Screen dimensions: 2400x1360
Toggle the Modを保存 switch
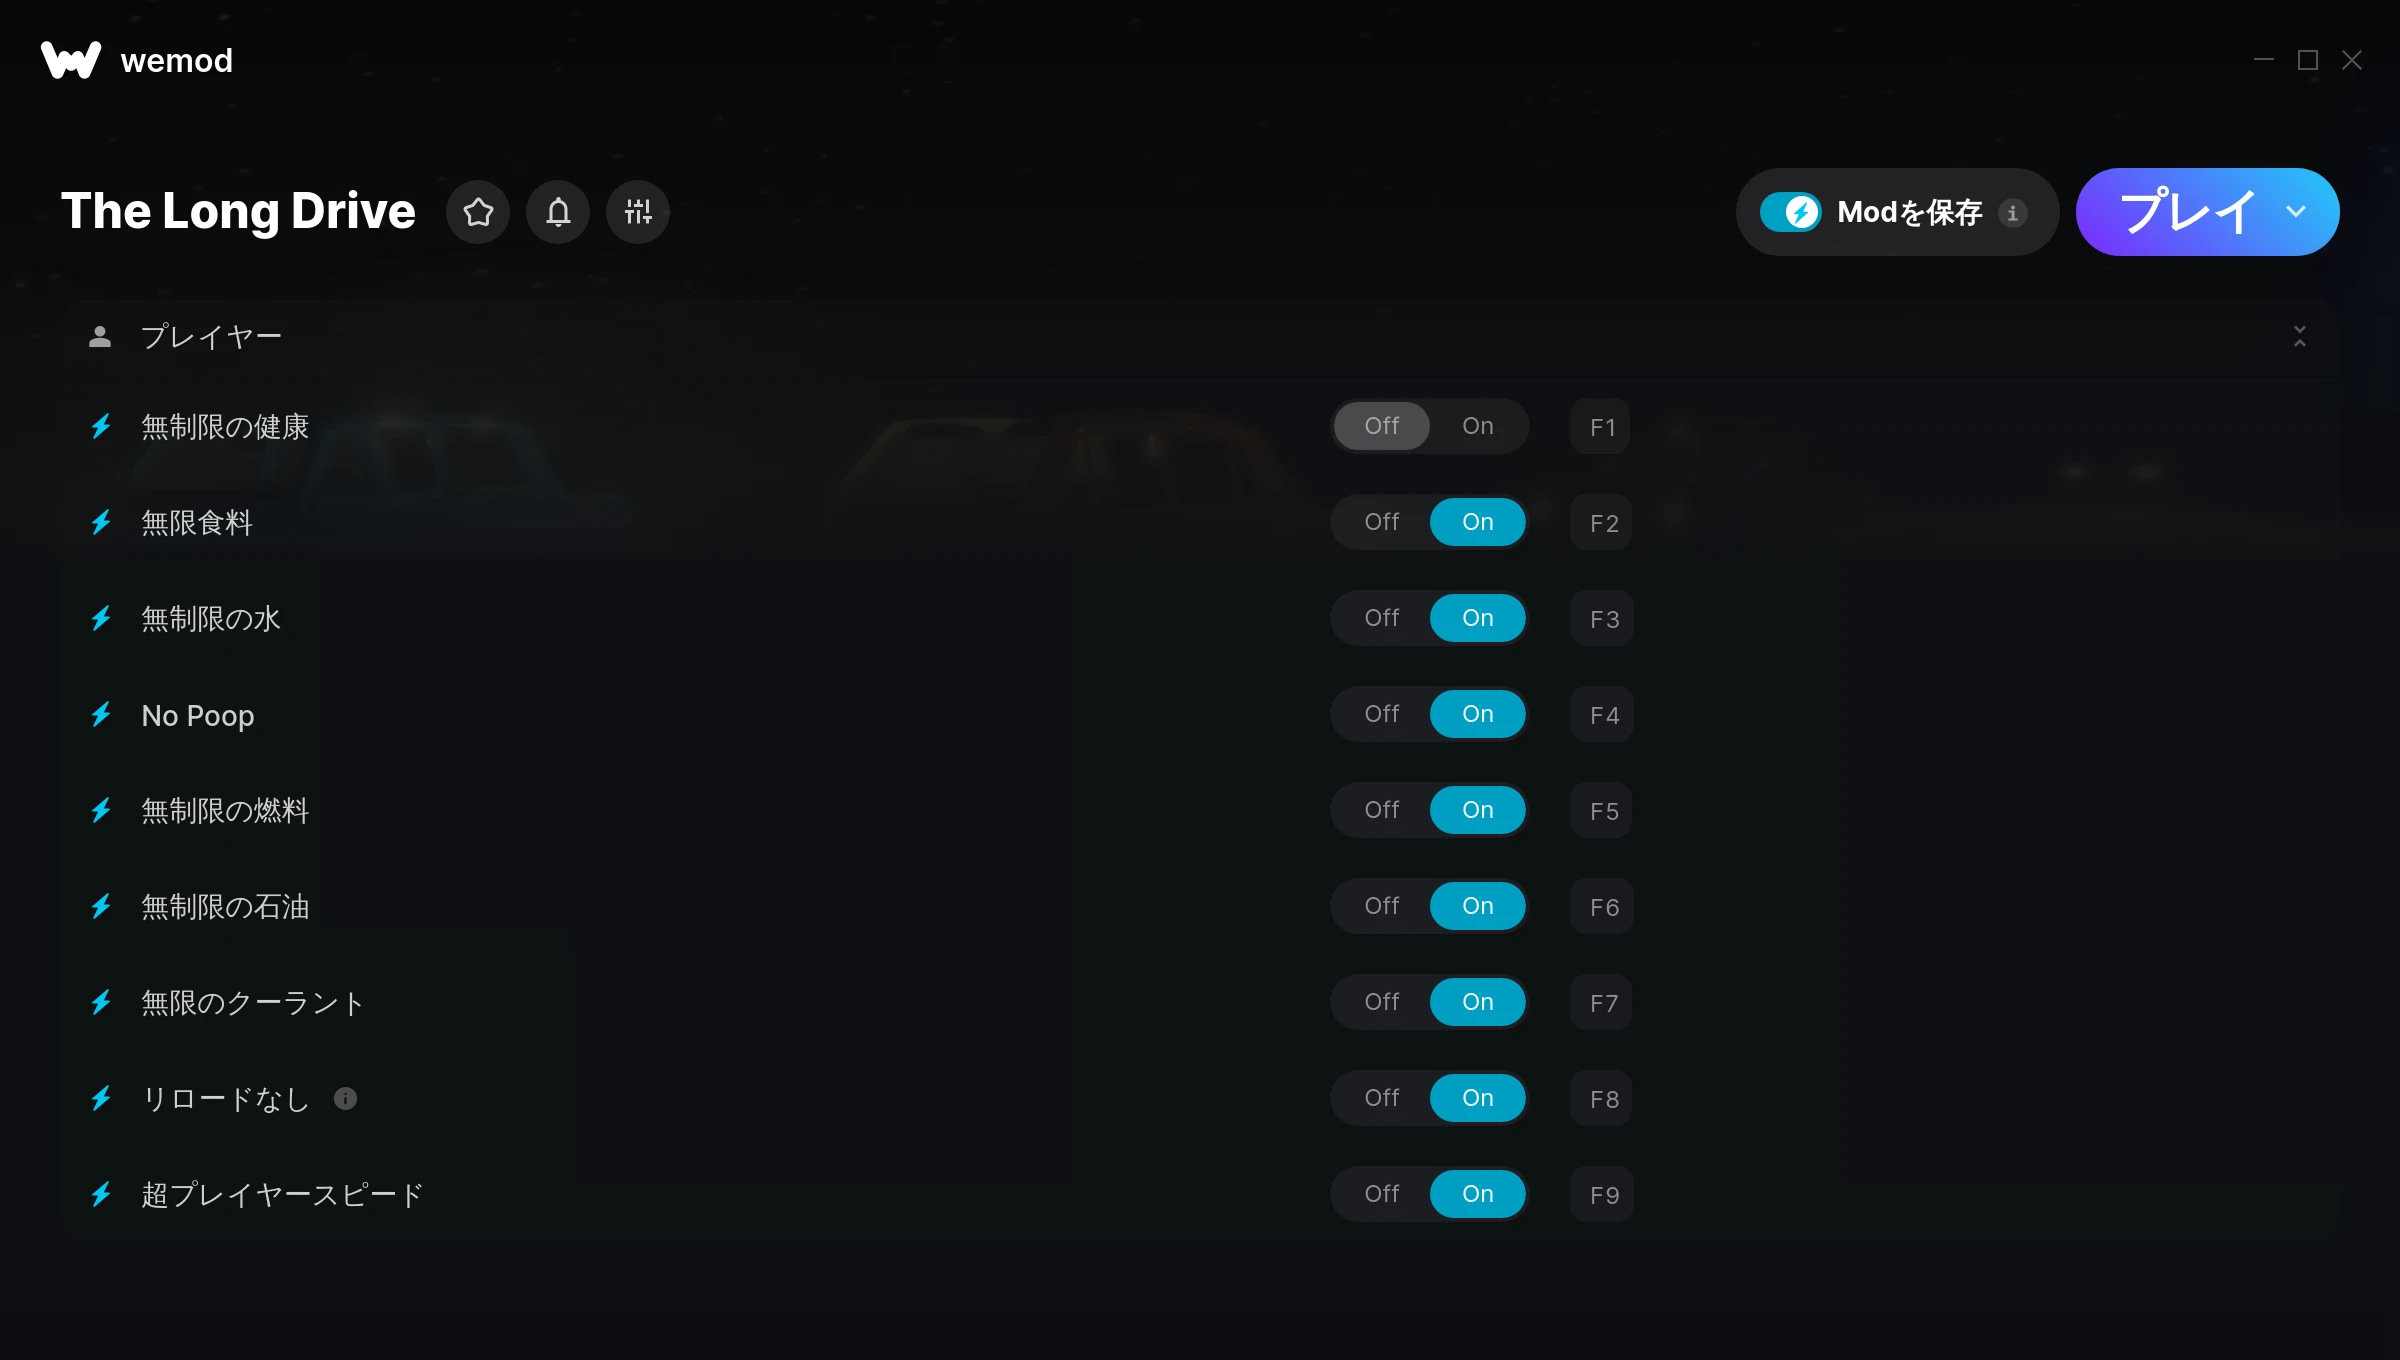click(1791, 212)
